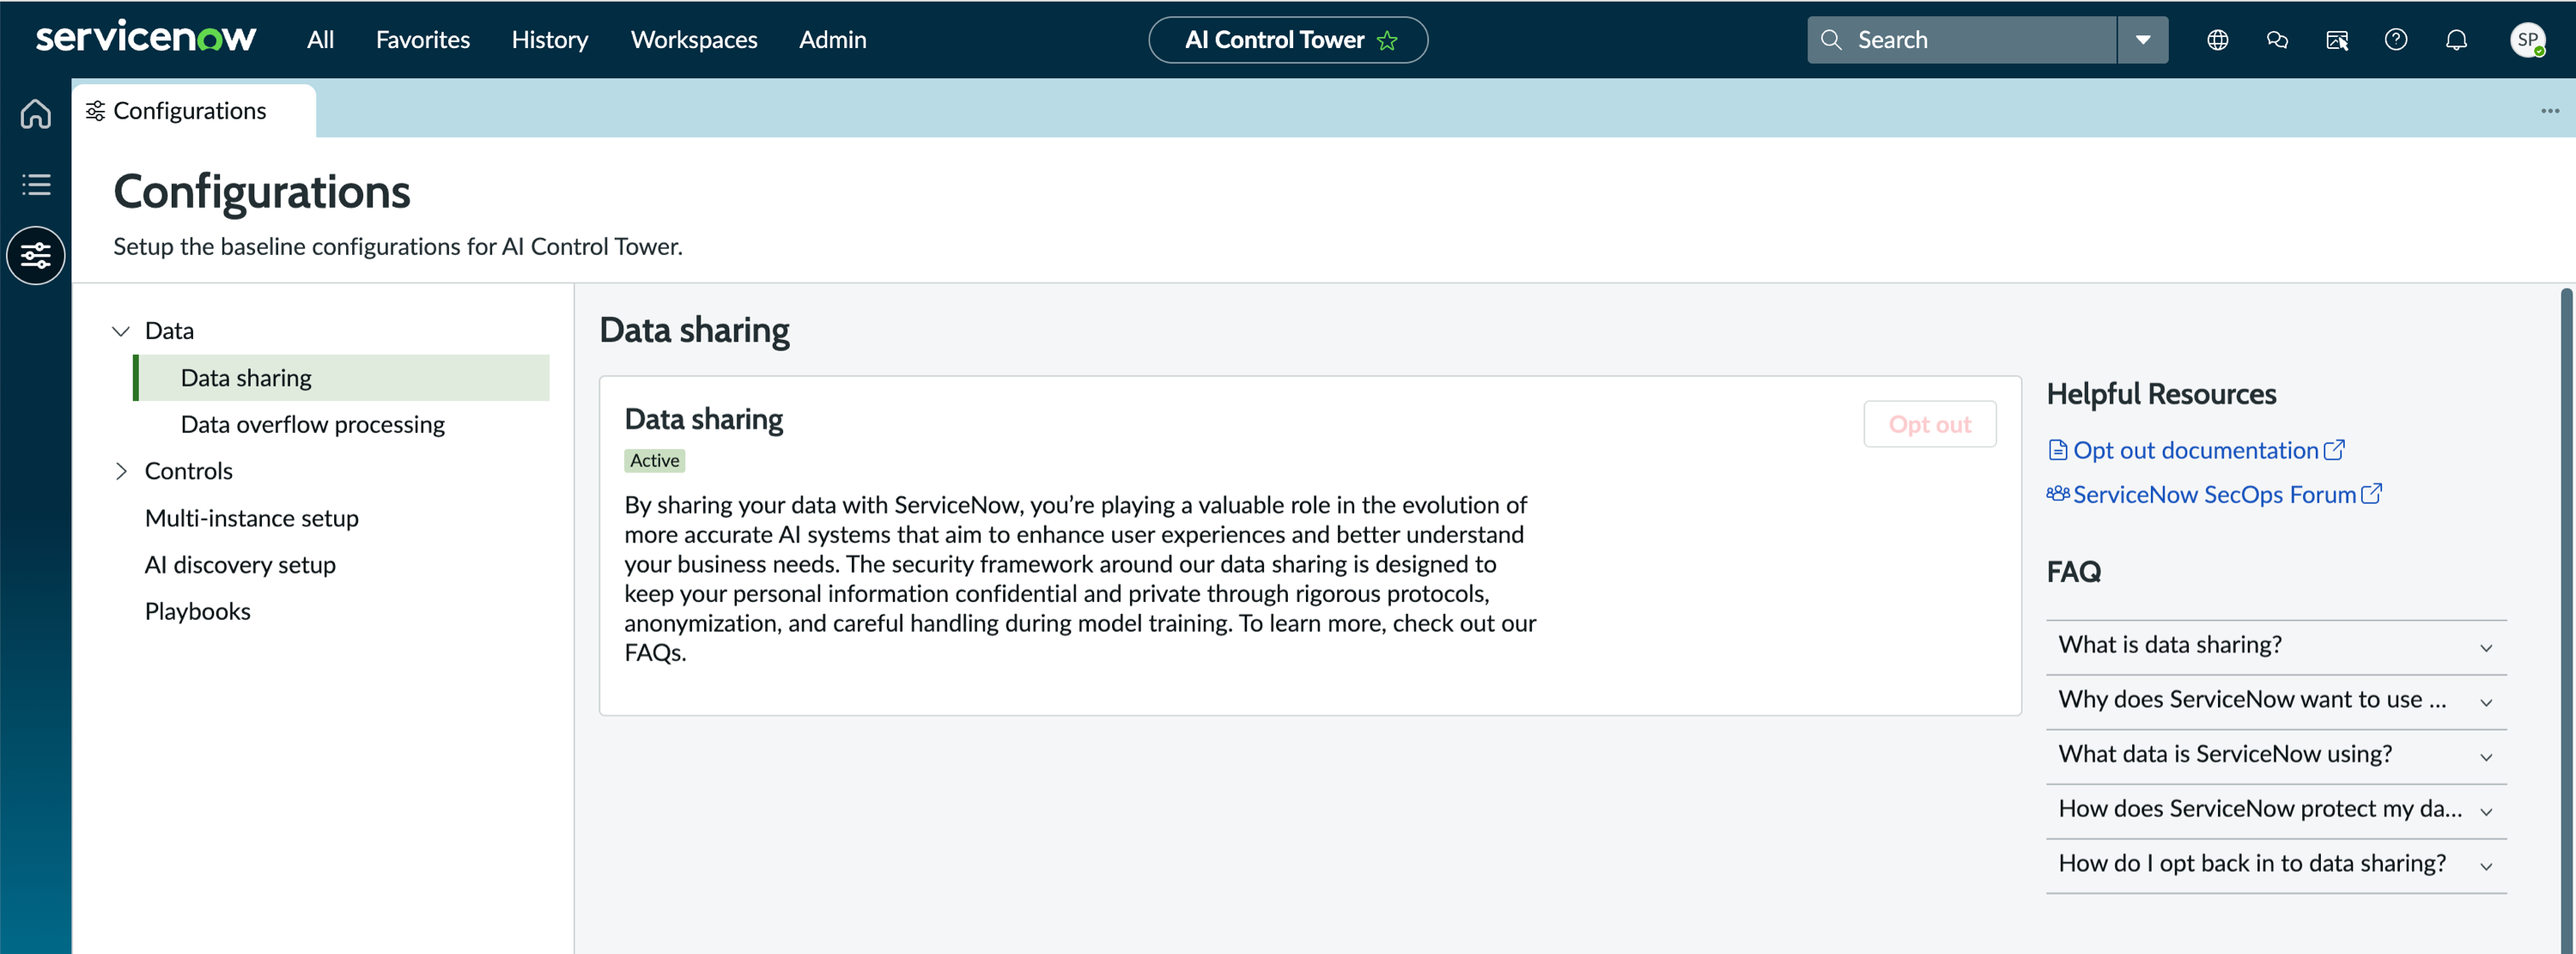Collapse the Data tree section

click(x=121, y=331)
